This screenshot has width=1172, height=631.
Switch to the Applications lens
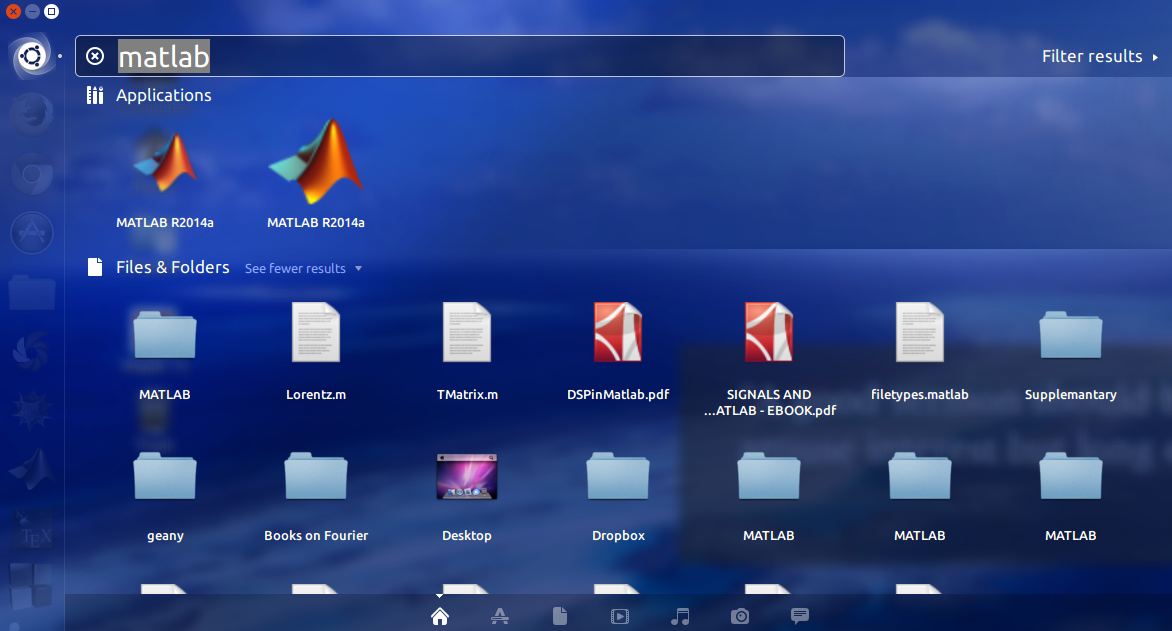click(500, 616)
